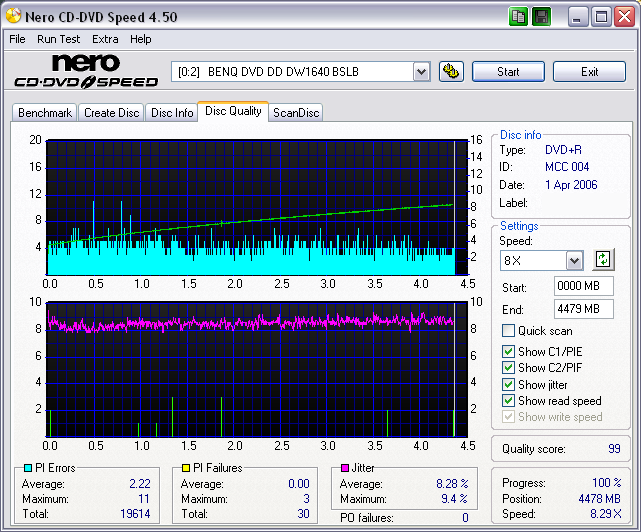Open the 8X speed dropdown
This screenshot has width=641, height=532.
[x=574, y=260]
